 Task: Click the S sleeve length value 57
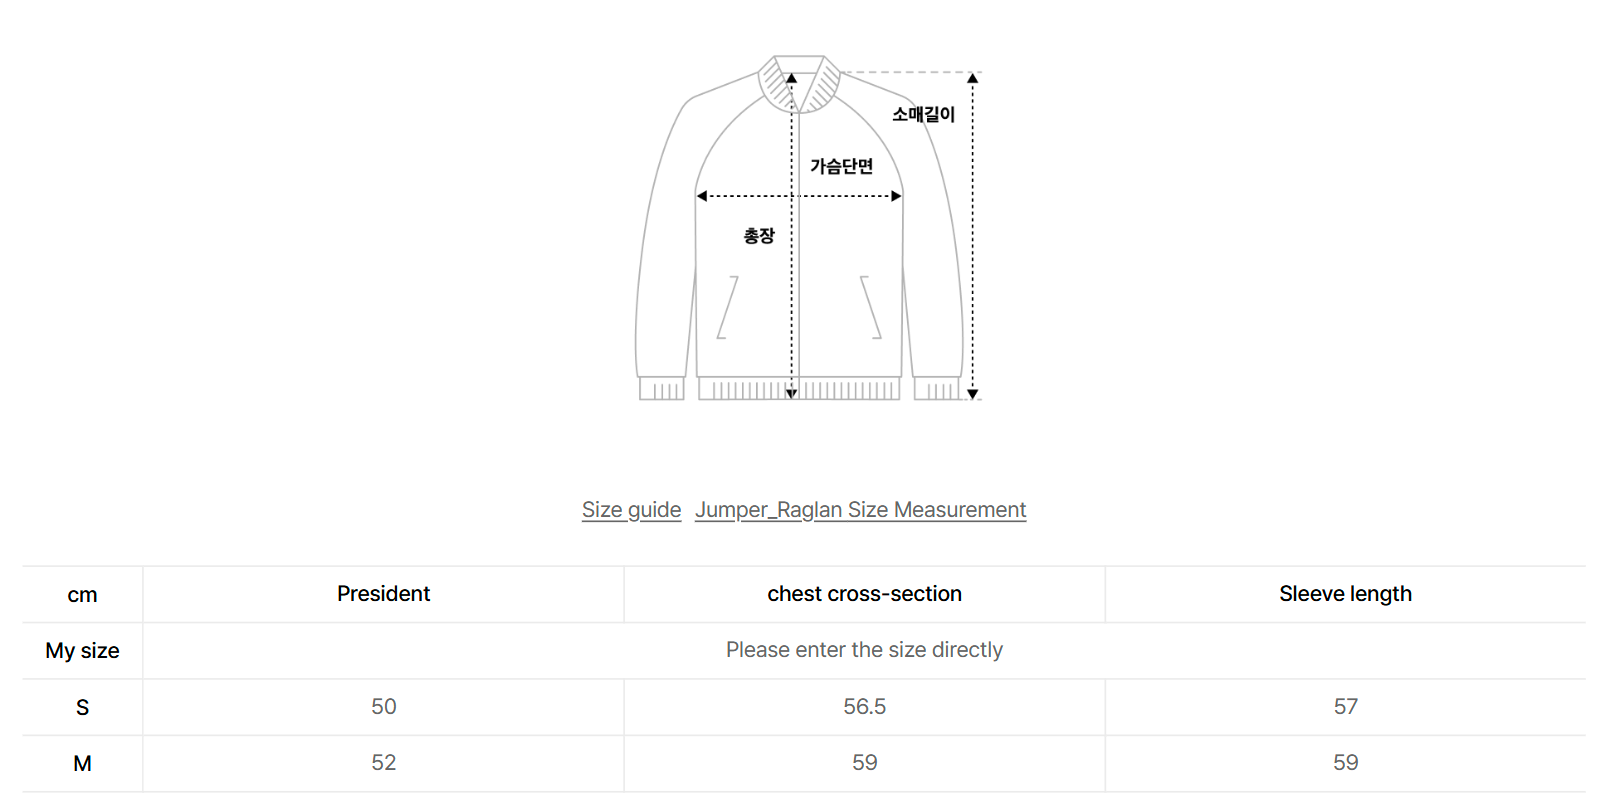click(1345, 707)
